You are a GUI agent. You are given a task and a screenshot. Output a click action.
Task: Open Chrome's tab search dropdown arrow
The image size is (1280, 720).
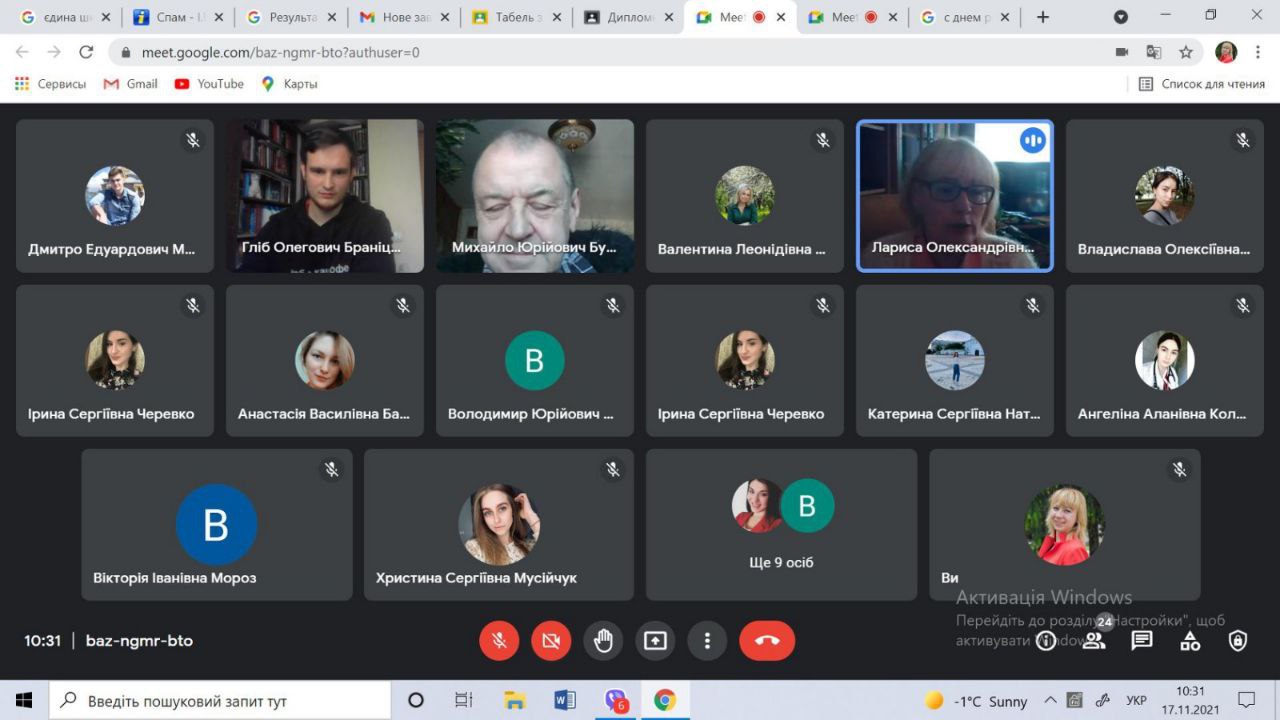coord(1121,17)
